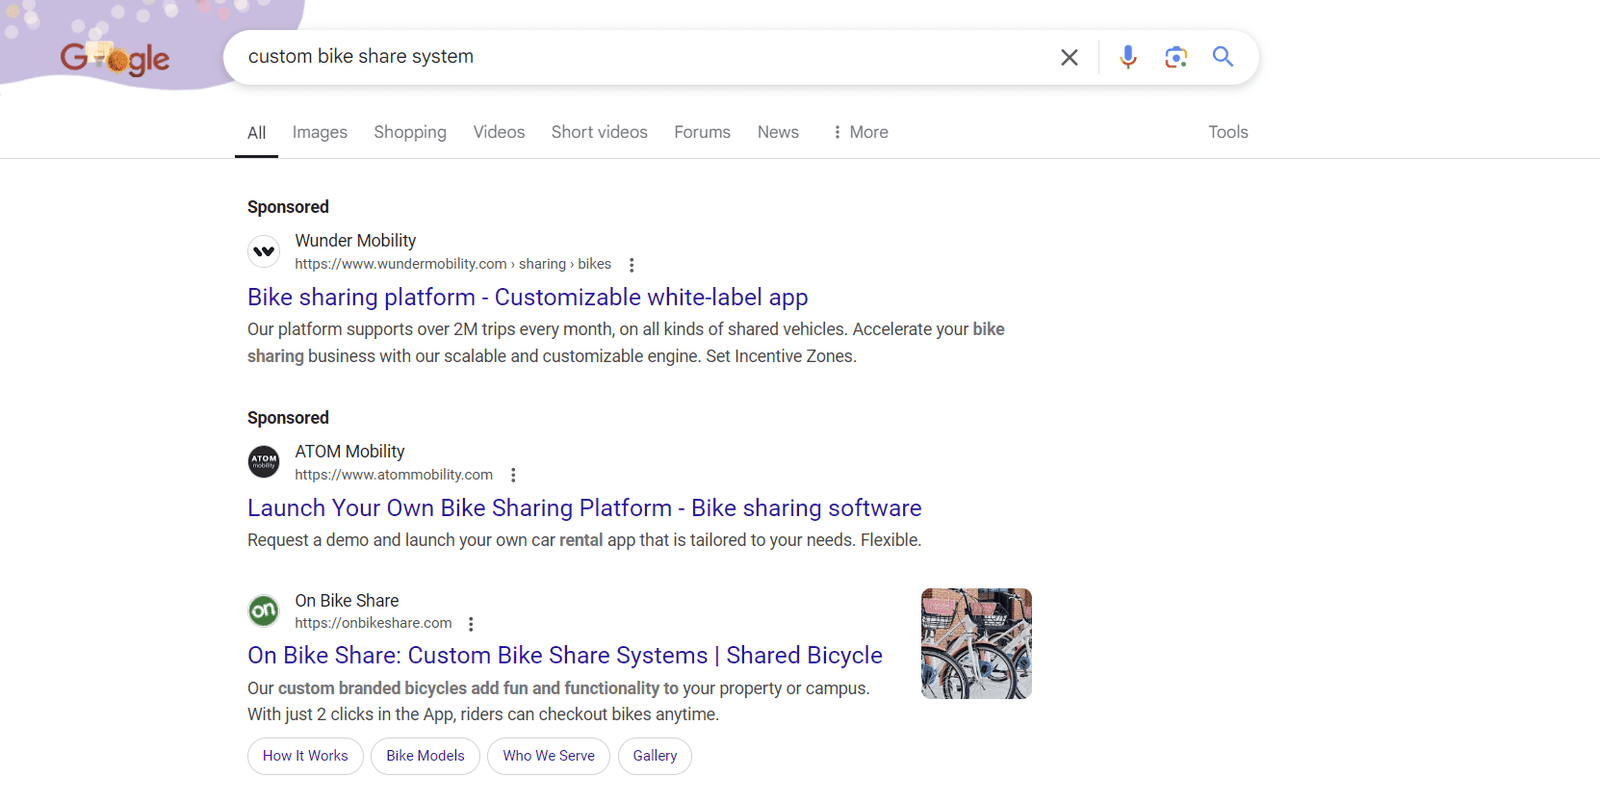Open the bicycles thumbnail image for On Bike Share
The image size is (1600, 806).
976,643
